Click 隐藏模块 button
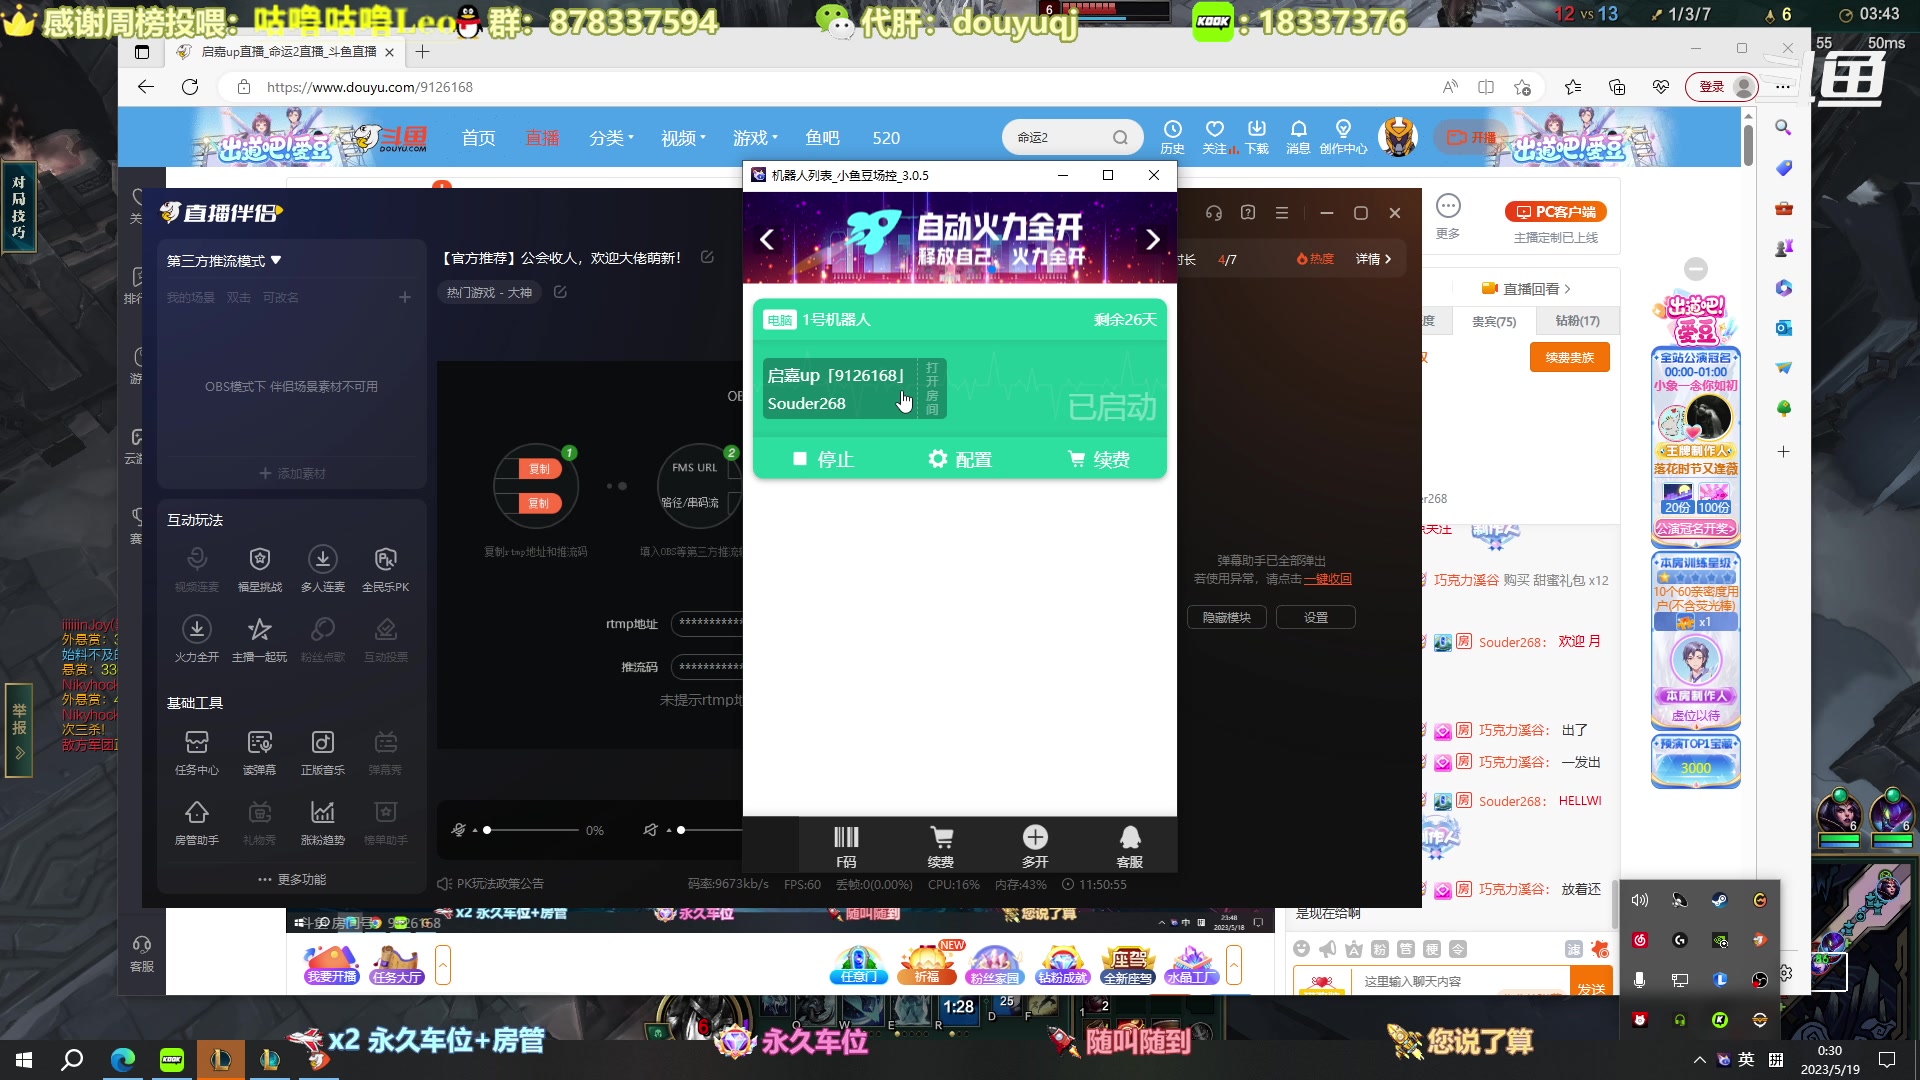This screenshot has width=1920, height=1080. pos(1227,618)
